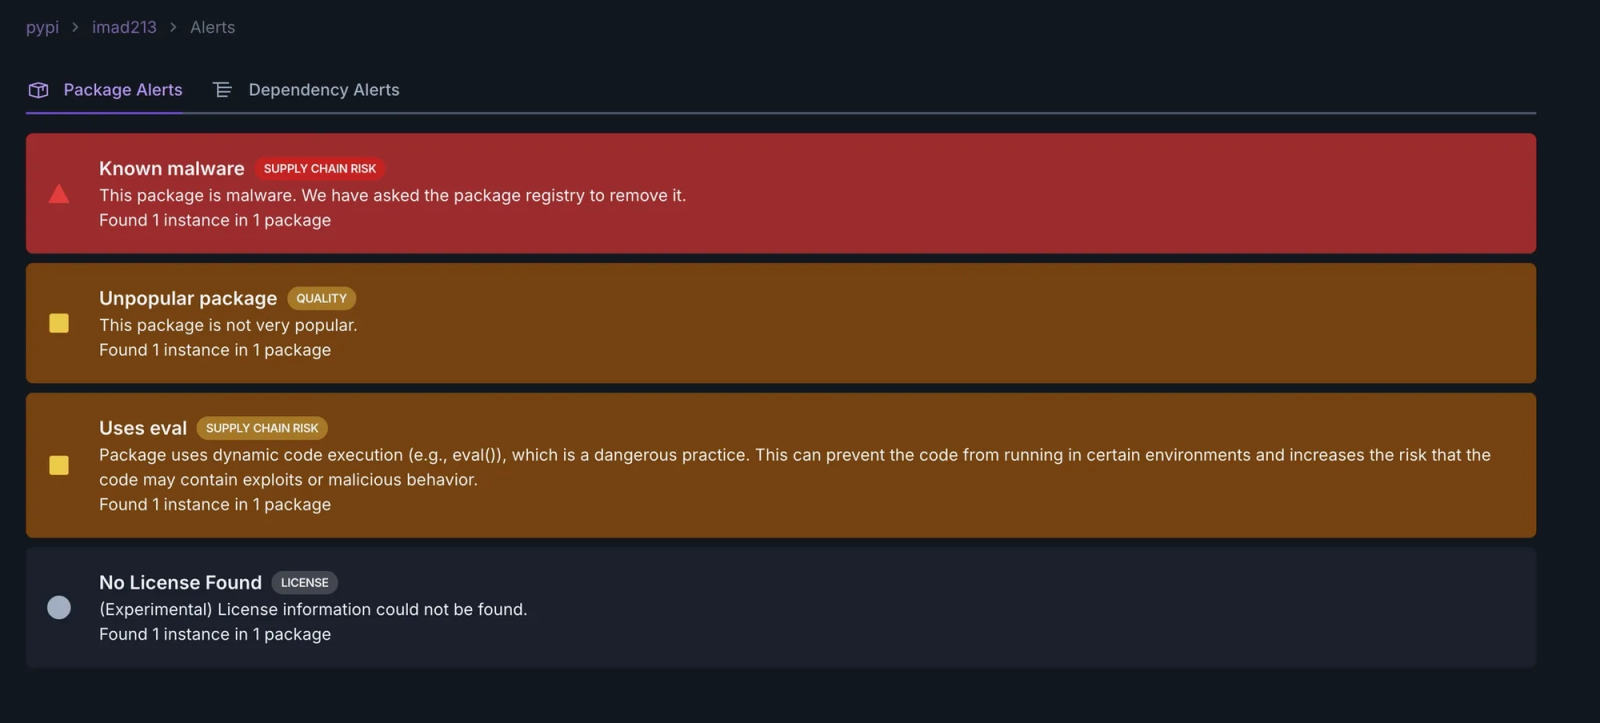Switch to the Dependency Alerts tab
The height and width of the screenshot is (723, 1600).
click(306, 90)
